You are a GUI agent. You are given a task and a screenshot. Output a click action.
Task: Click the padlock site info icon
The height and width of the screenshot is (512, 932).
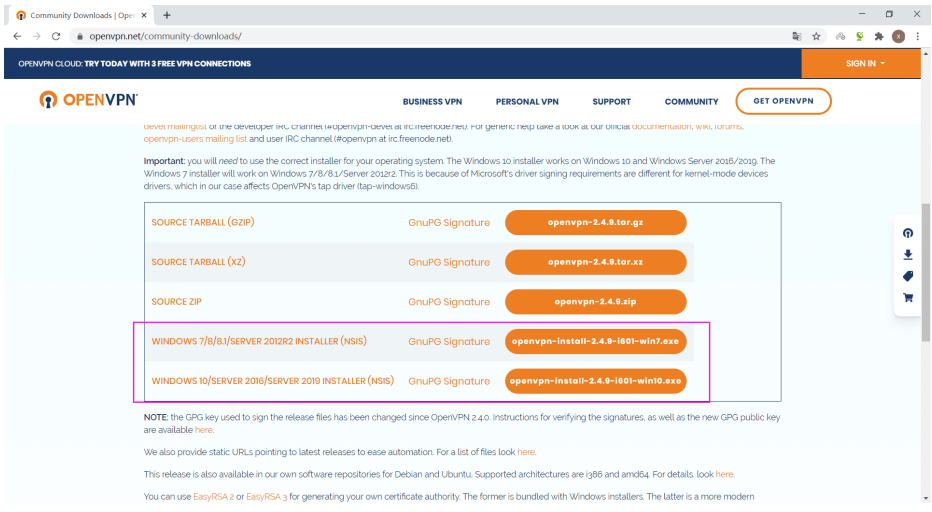point(80,36)
